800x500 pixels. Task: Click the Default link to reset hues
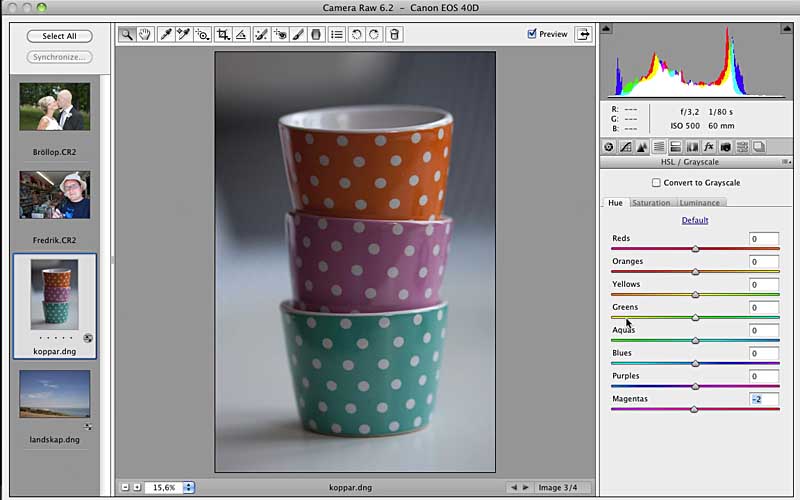tap(695, 220)
